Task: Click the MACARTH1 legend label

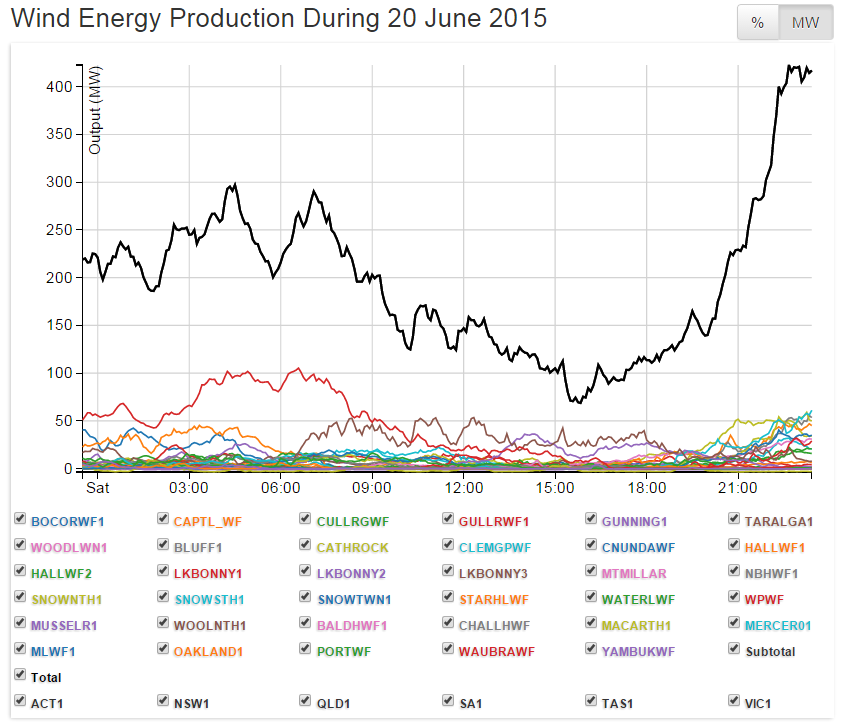Action: pyautogui.click(x=636, y=625)
